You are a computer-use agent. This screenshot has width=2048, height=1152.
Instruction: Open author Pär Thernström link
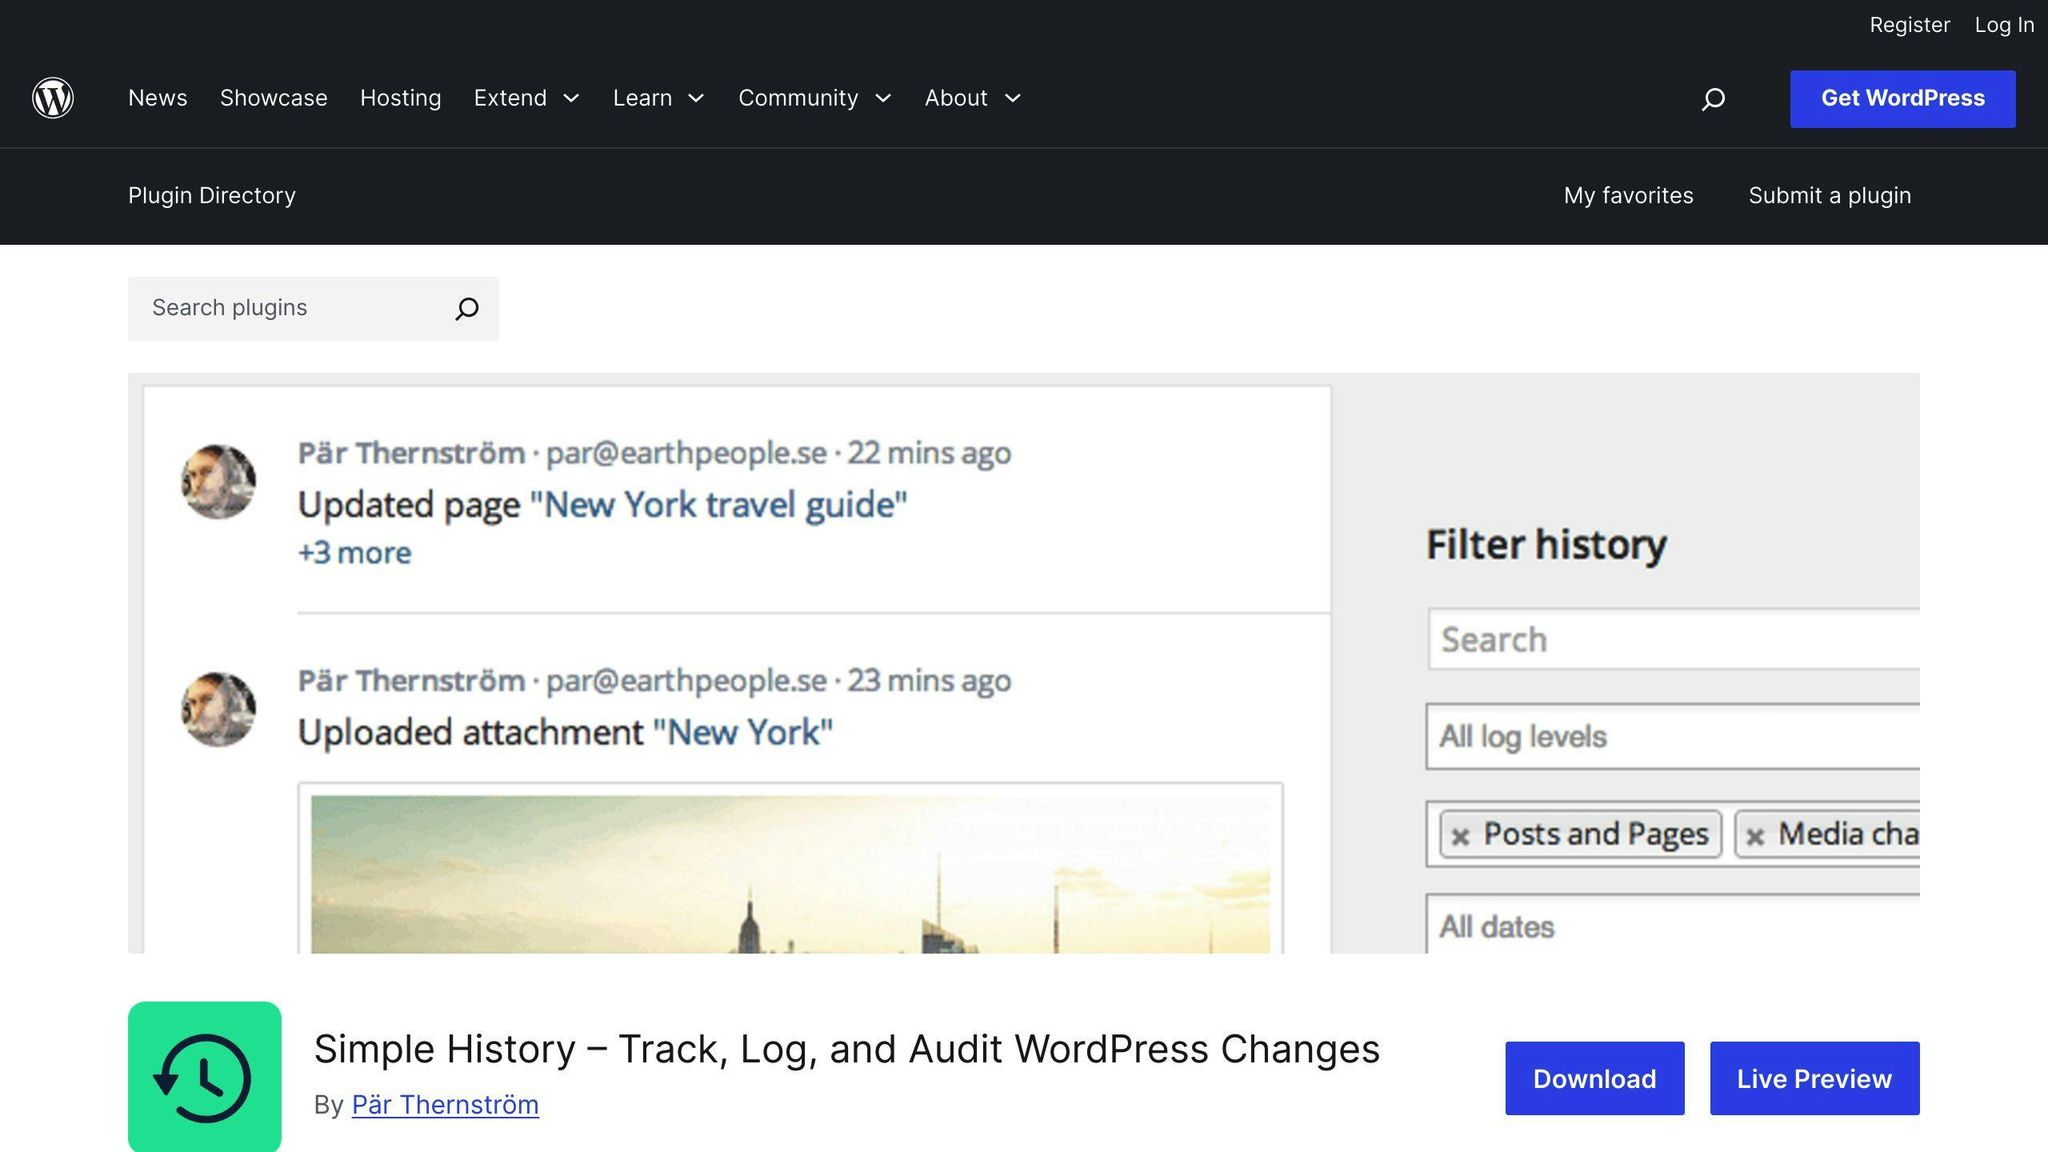445,1105
